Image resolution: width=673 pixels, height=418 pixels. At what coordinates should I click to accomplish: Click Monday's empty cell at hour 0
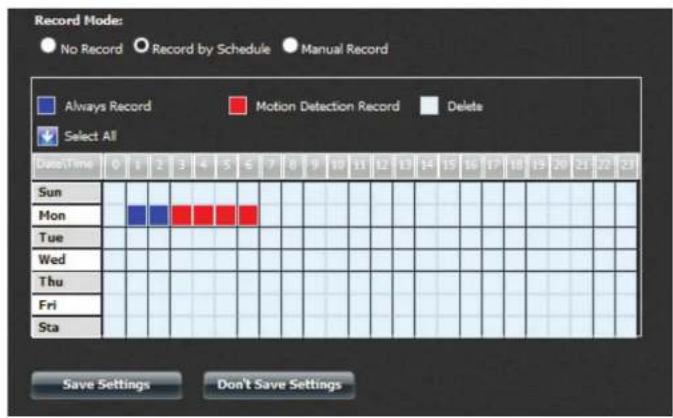tap(115, 215)
